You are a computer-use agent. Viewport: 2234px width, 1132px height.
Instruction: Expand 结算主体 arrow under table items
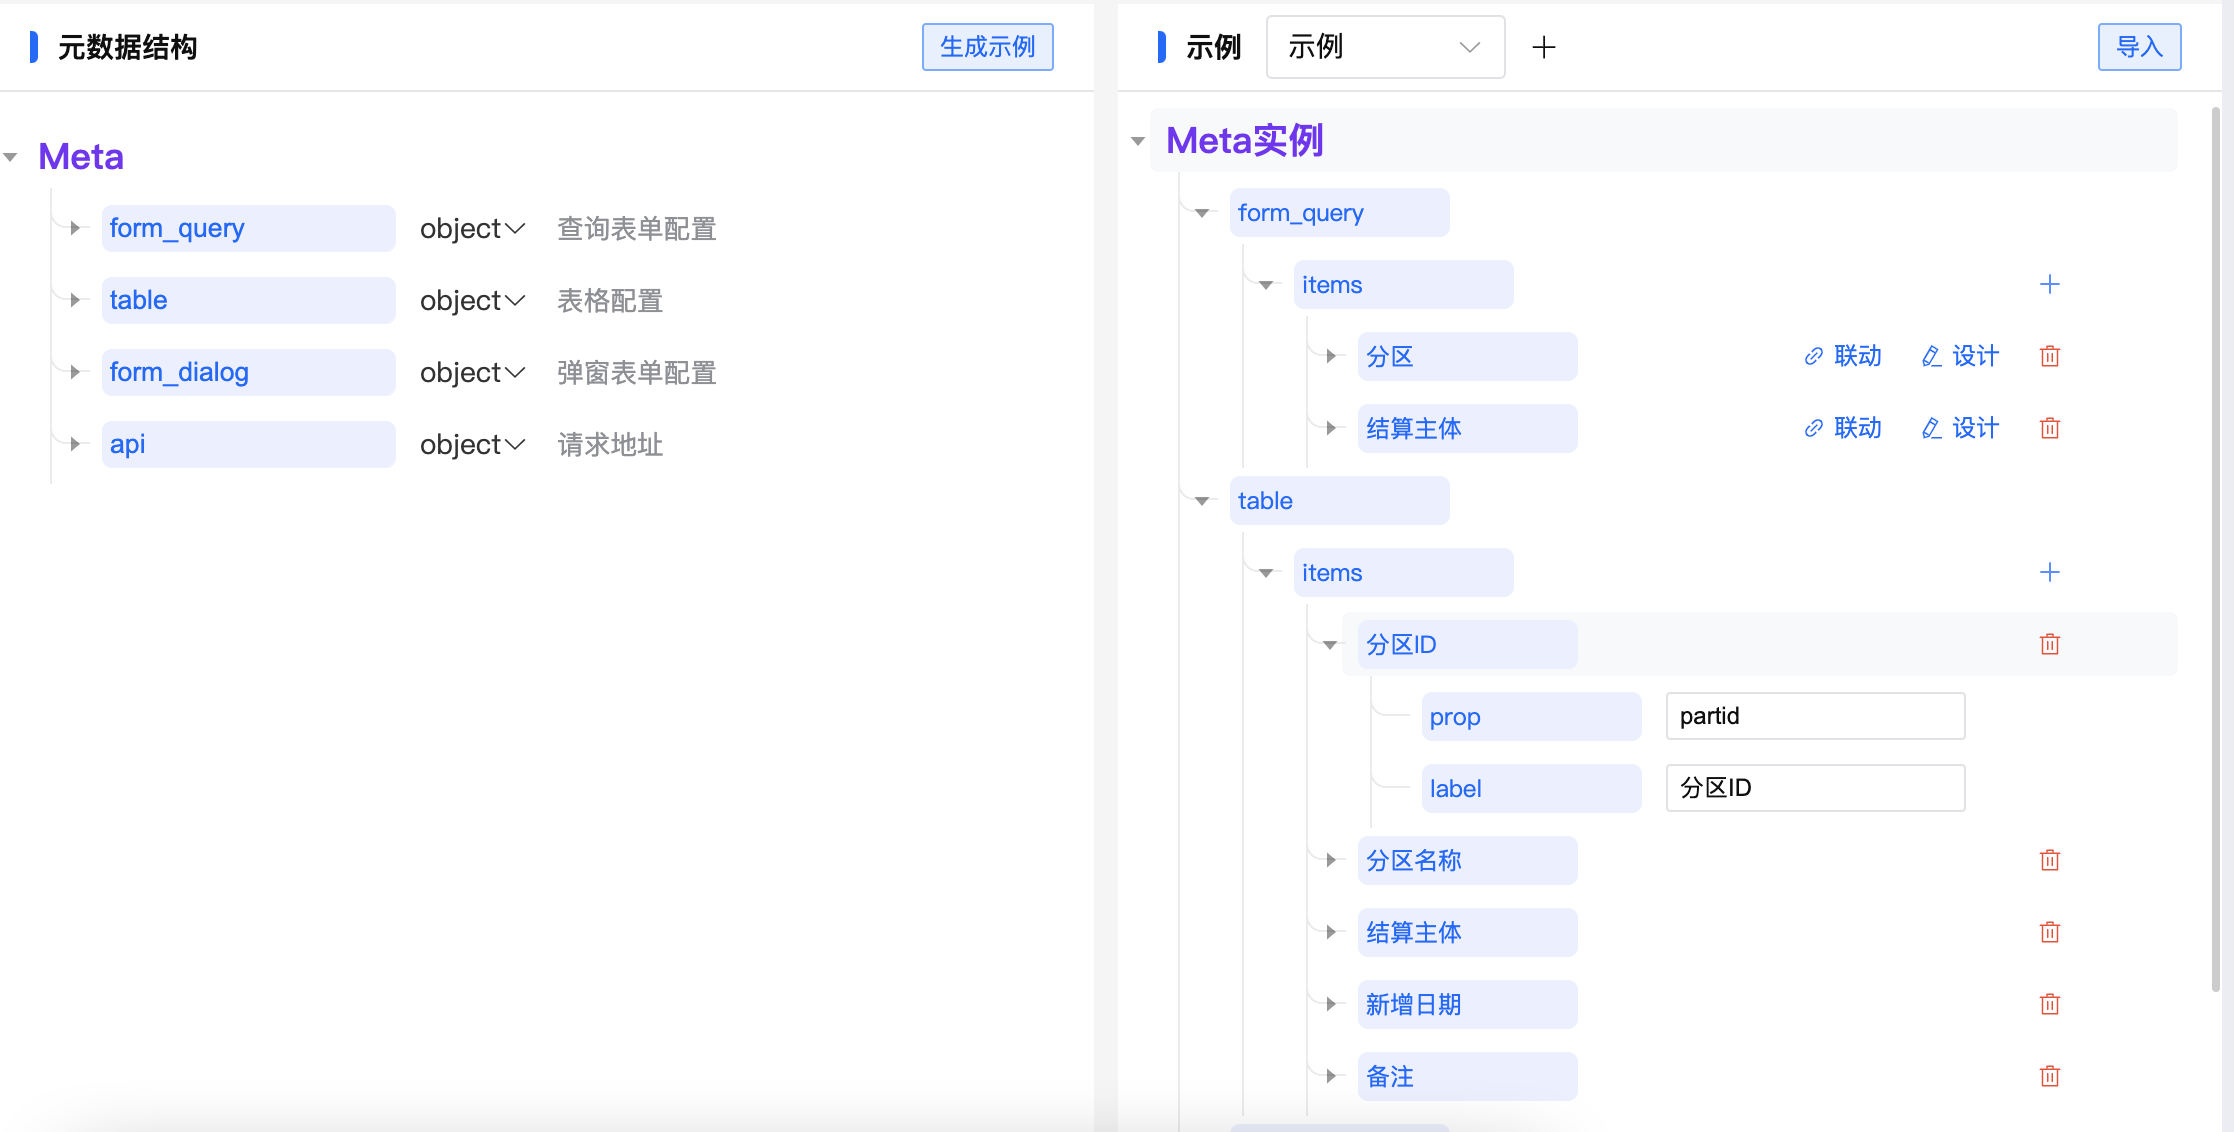[x=1330, y=932]
